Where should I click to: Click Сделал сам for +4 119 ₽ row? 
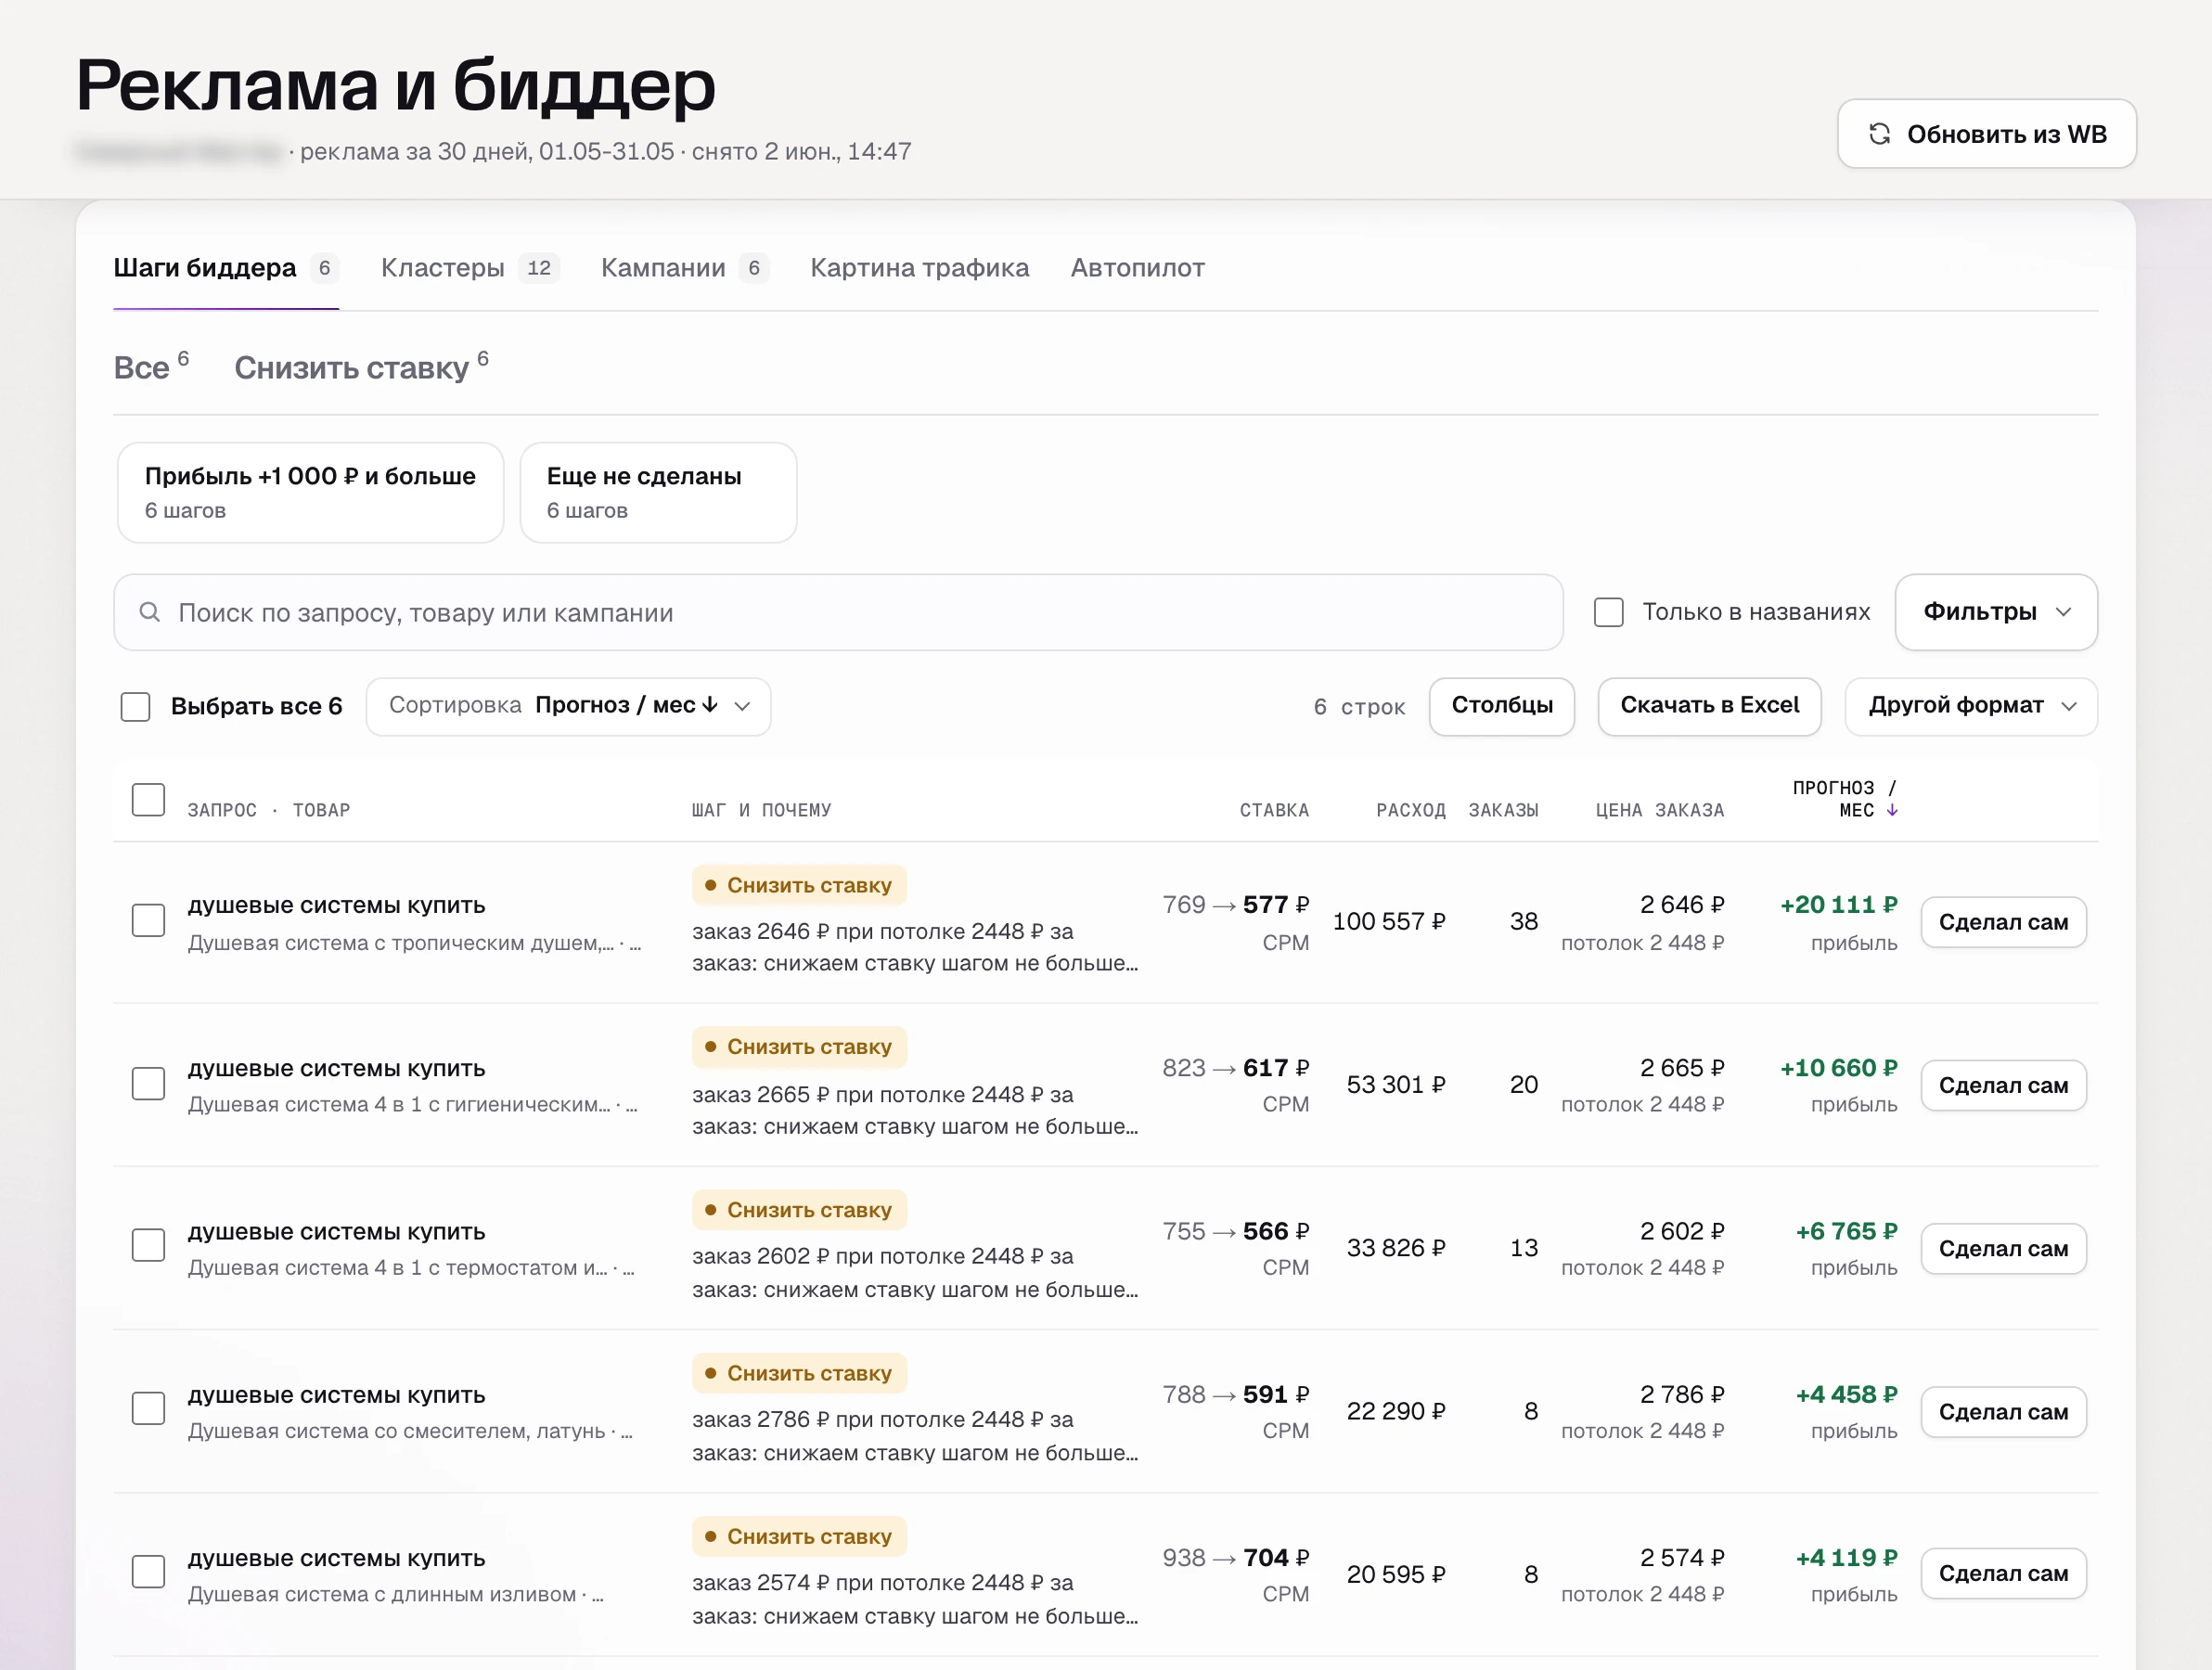point(2003,1573)
